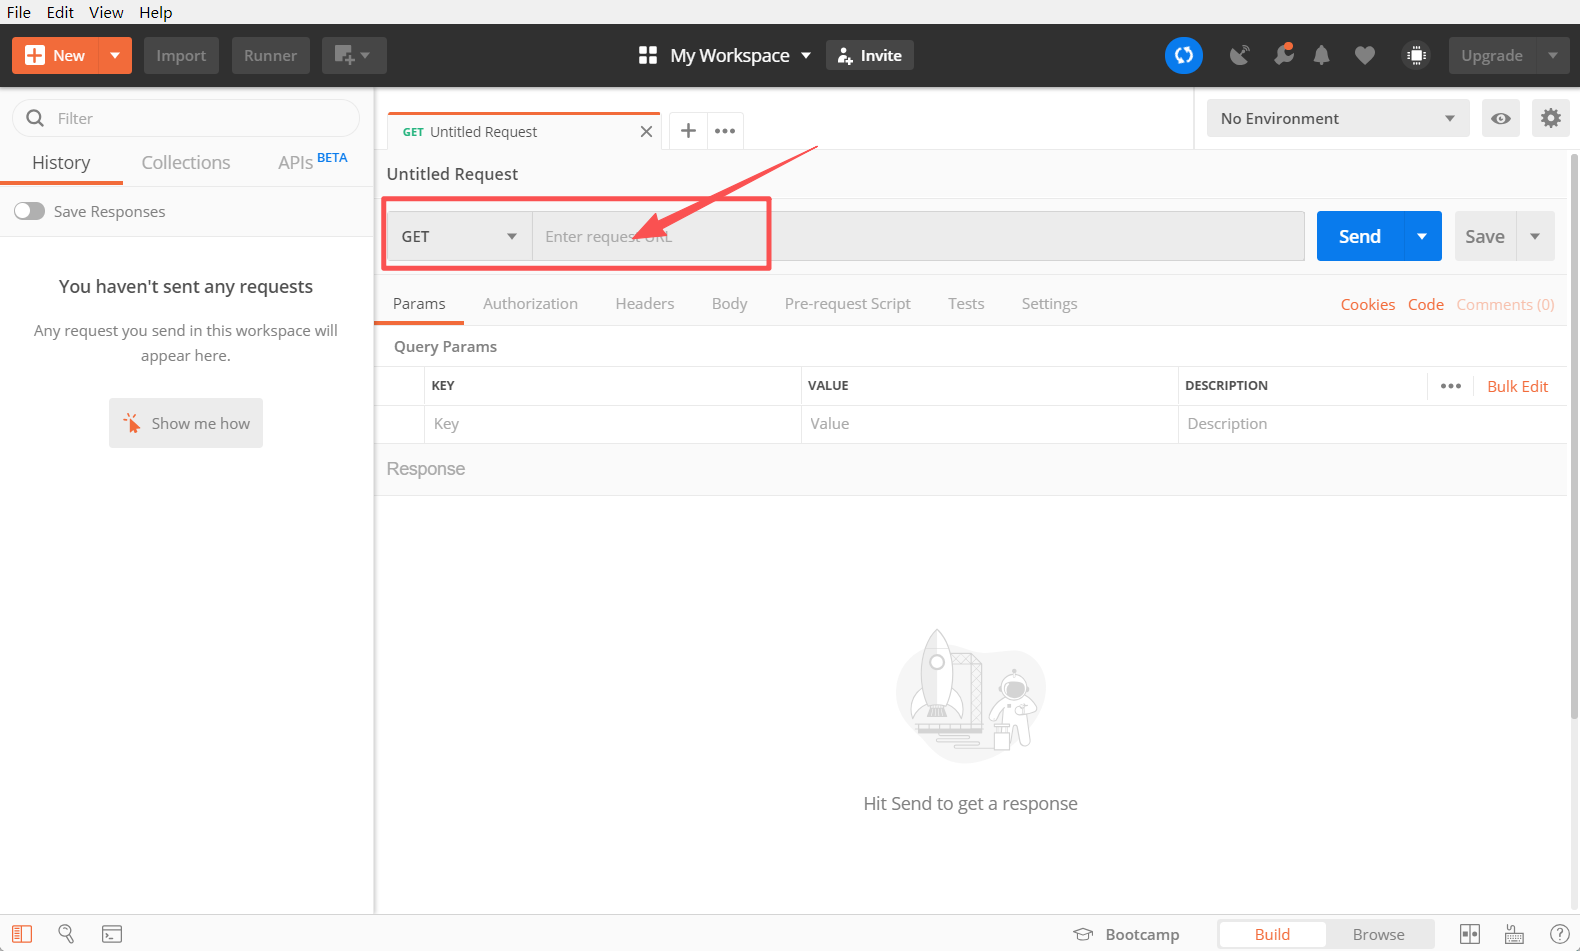Add a new request tab with plus
This screenshot has height=951, width=1580.
pyautogui.click(x=688, y=130)
